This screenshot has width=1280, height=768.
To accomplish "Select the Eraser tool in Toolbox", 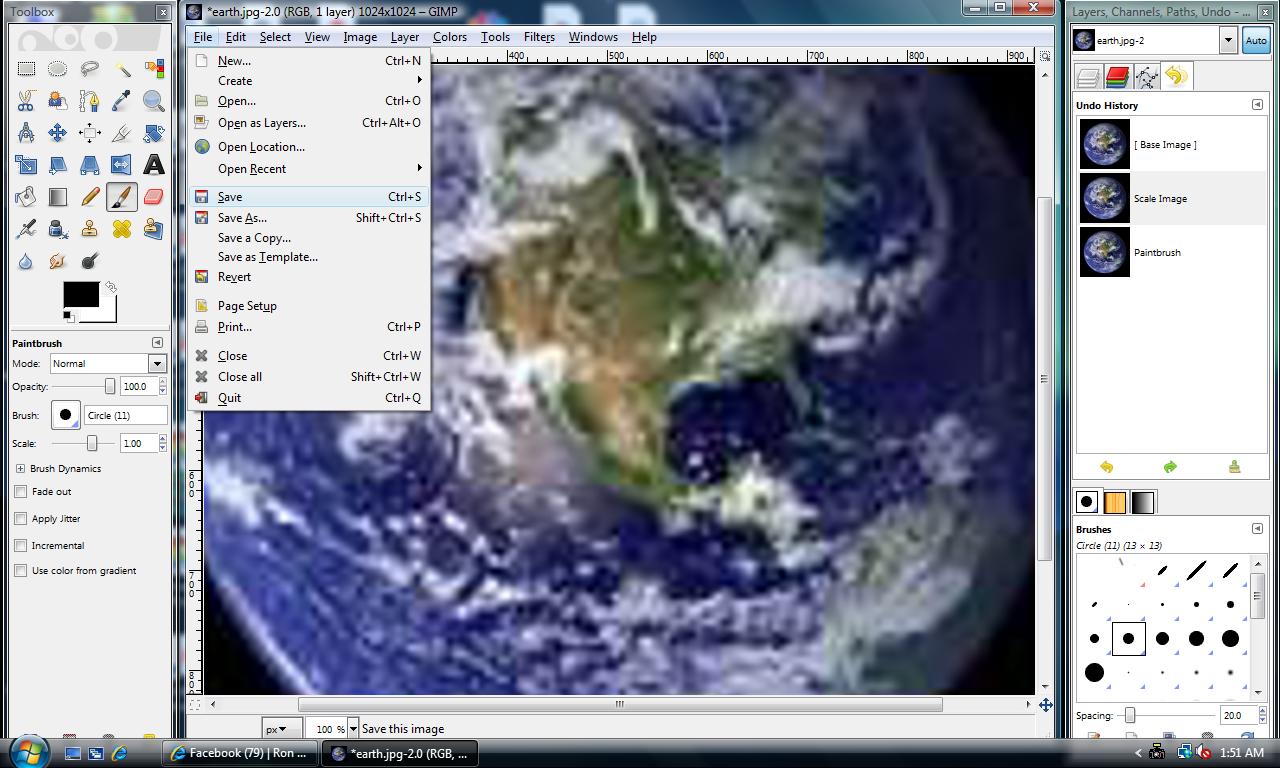I will coord(153,197).
